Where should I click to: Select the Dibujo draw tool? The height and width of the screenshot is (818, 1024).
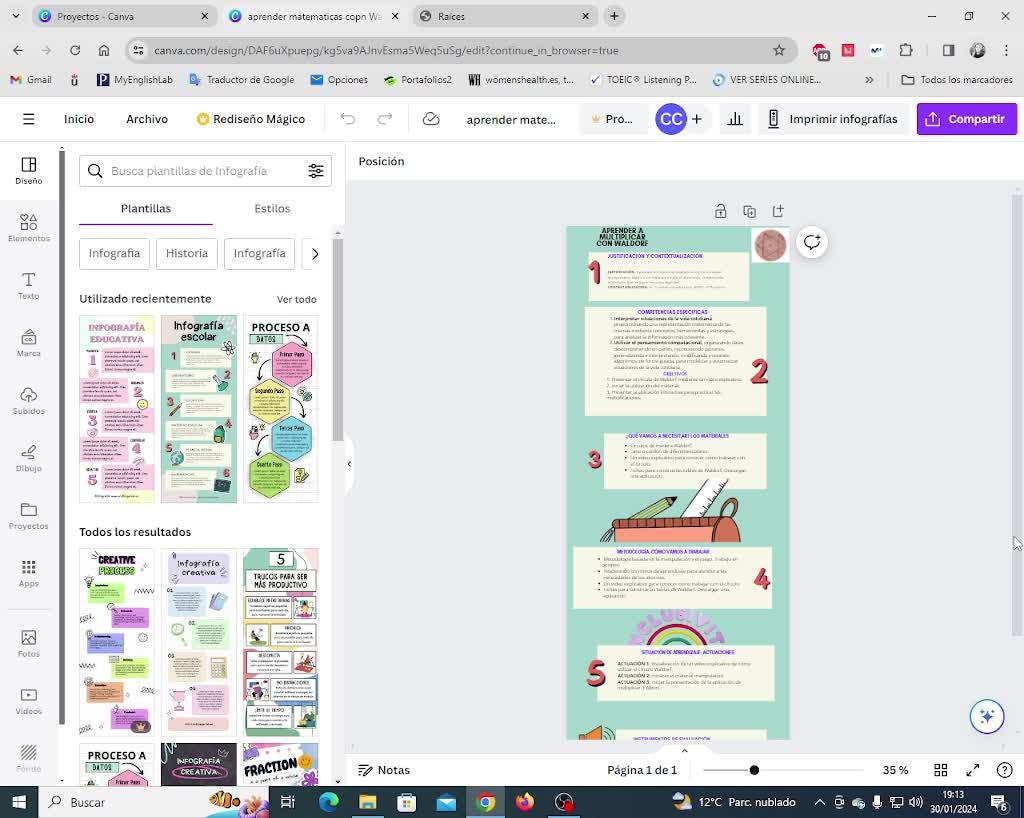click(x=29, y=458)
